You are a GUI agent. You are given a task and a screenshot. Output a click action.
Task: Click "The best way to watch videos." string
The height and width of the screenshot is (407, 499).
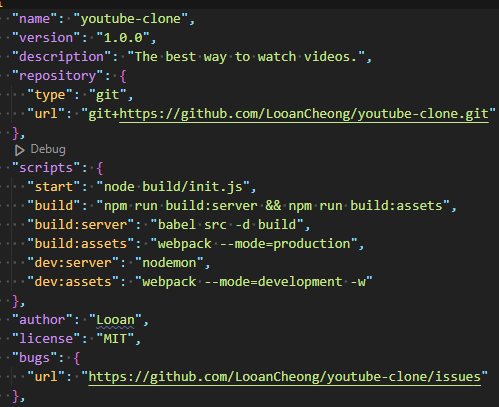click(x=247, y=57)
